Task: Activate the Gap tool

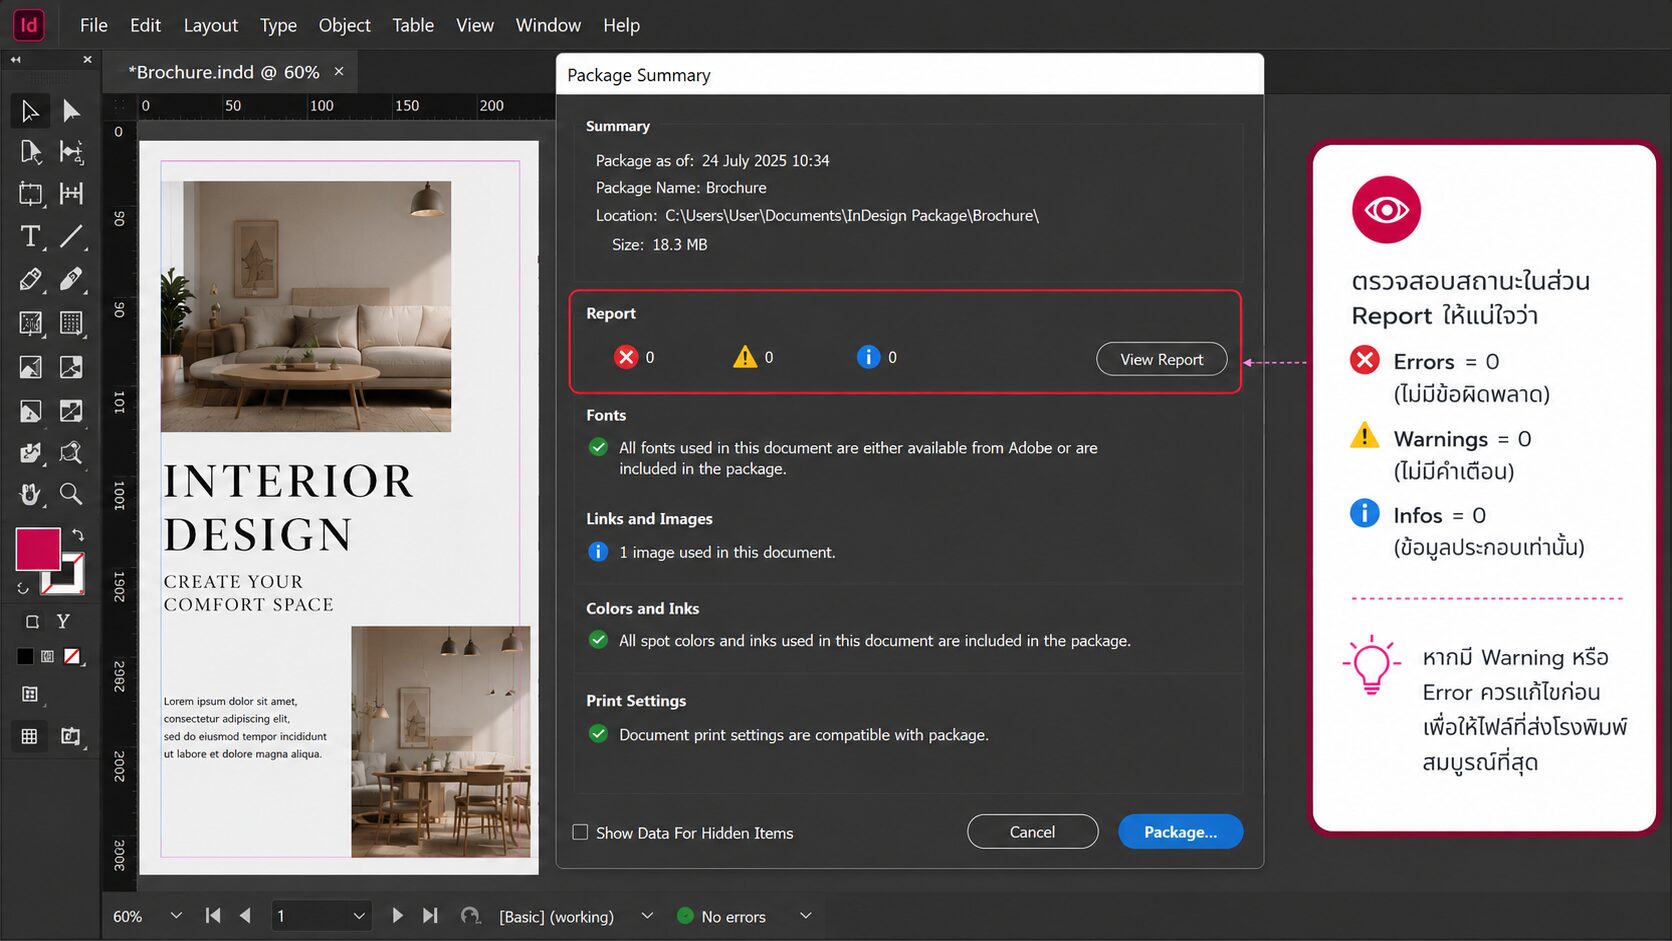Action: [71, 152]
